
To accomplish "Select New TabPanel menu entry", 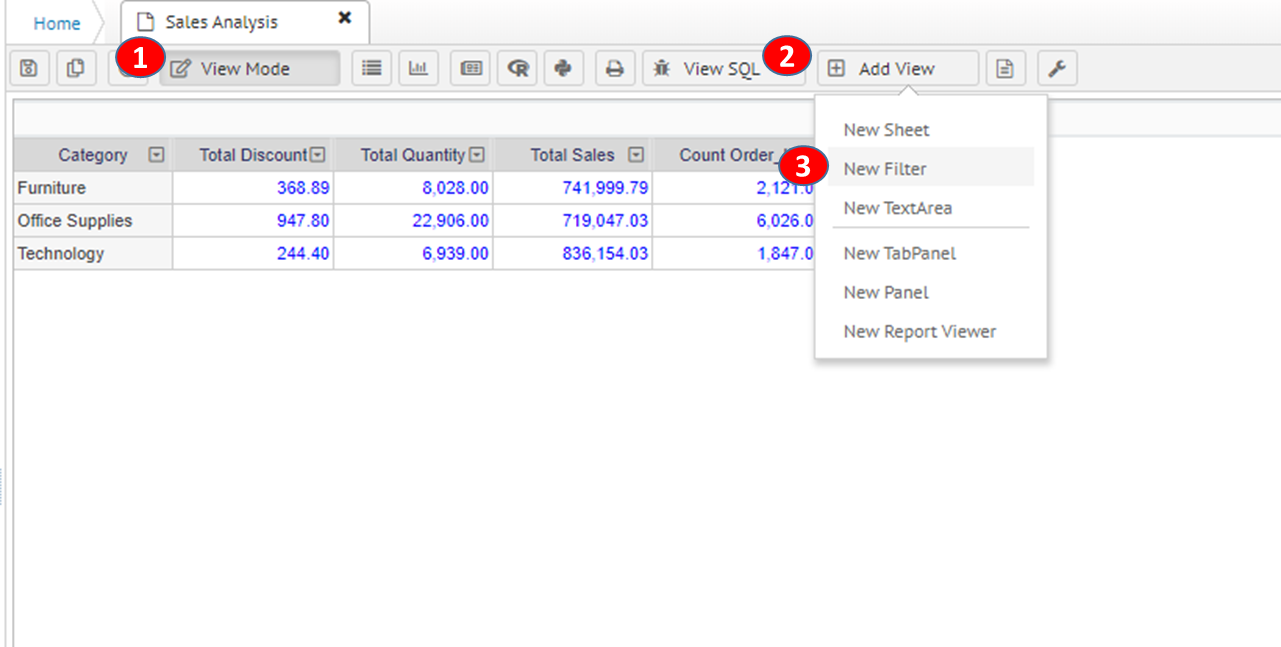I will 899,253.
